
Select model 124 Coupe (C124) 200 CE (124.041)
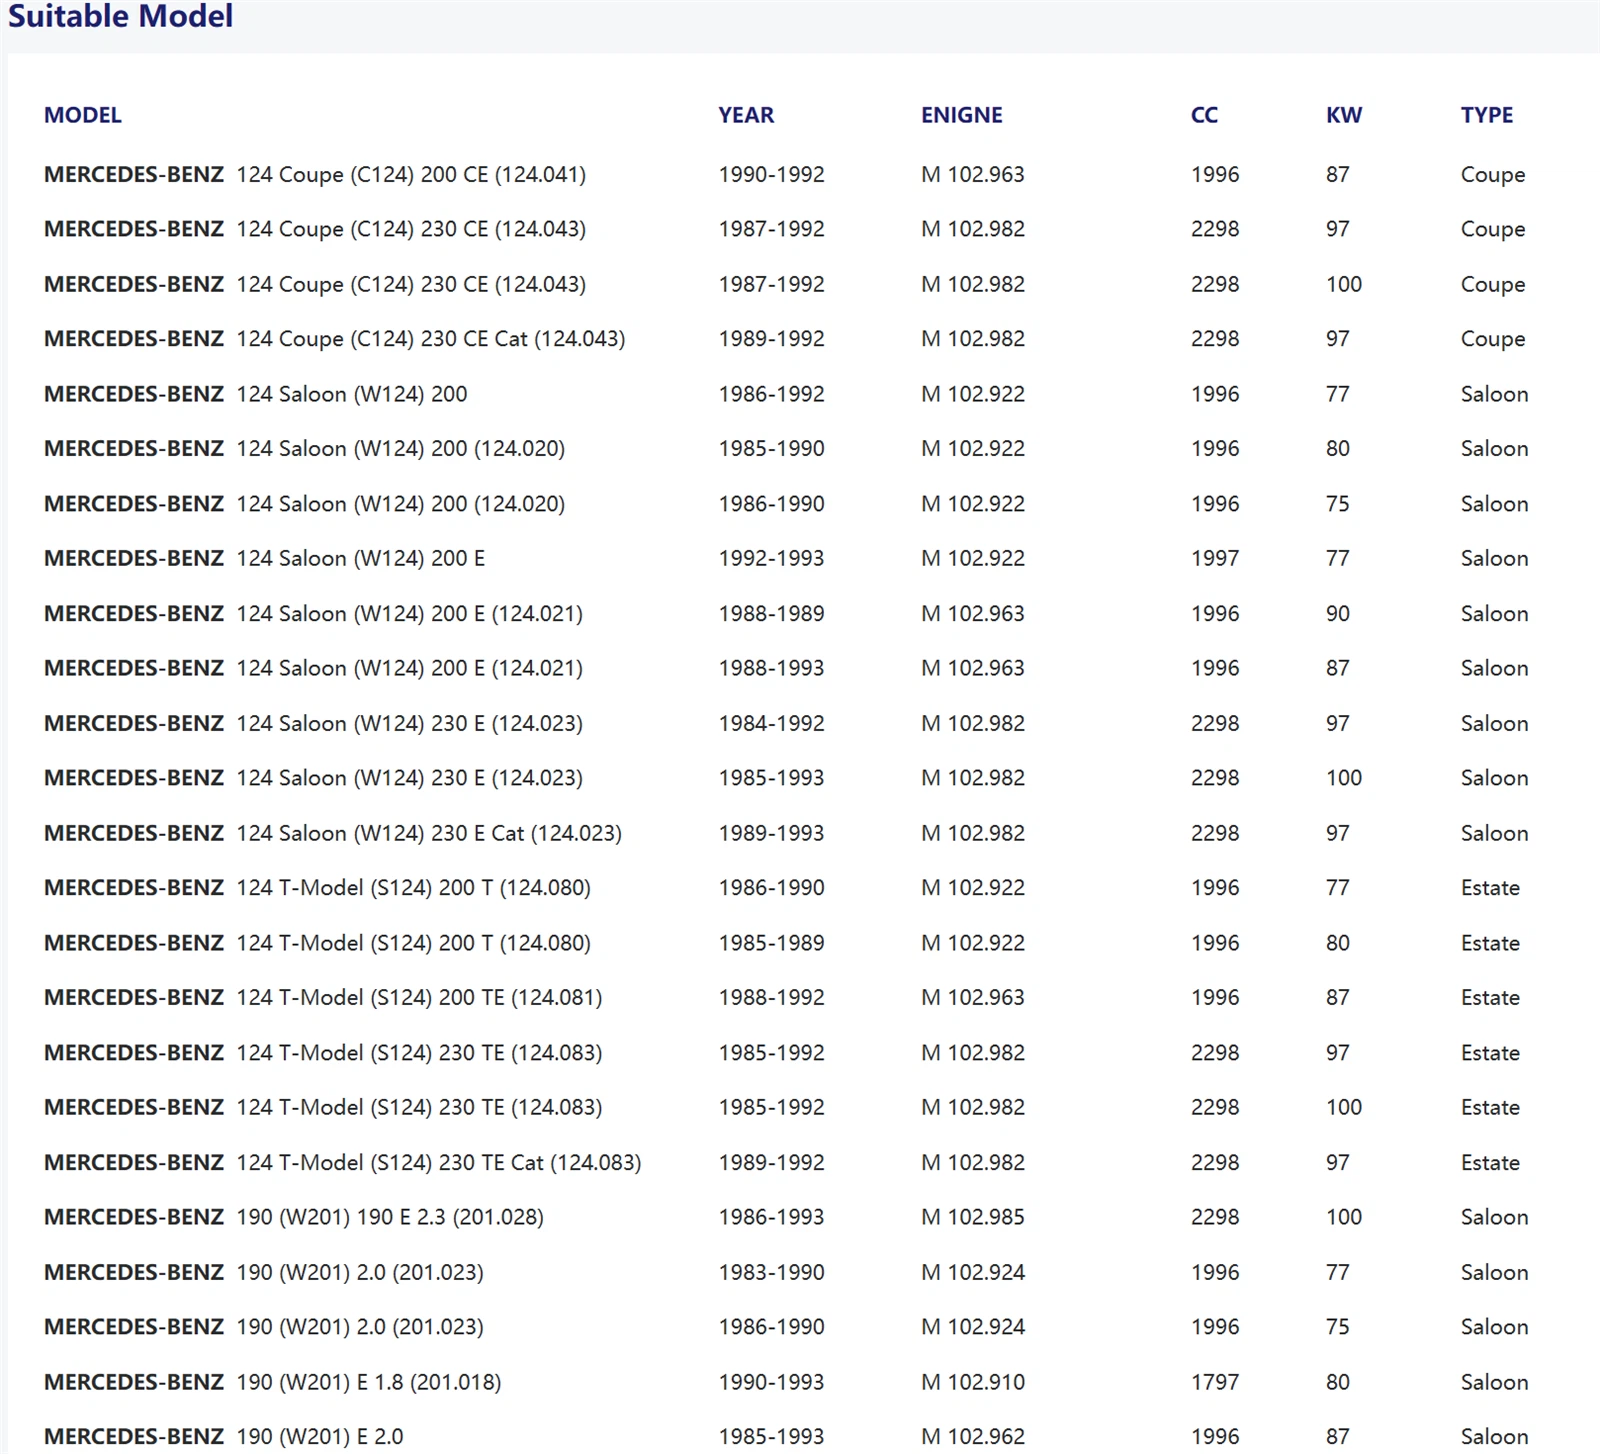[x=411, y=175]
